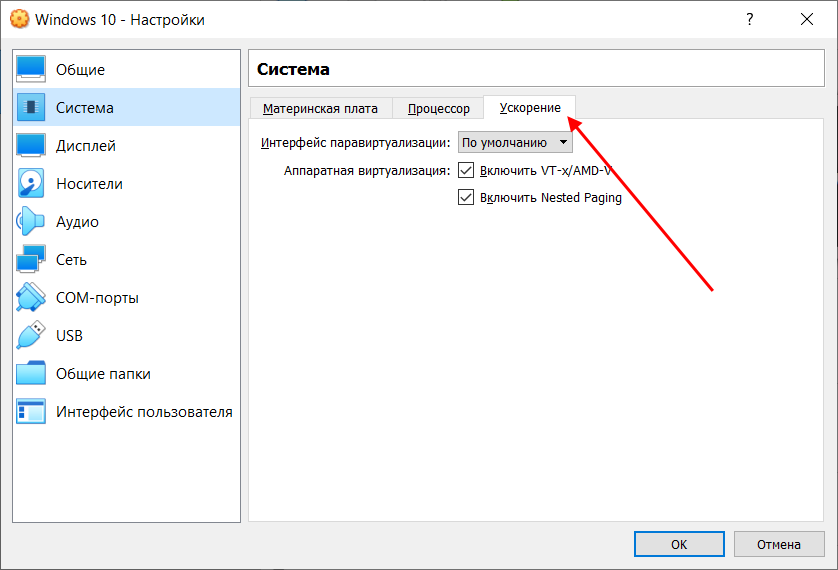Open Audio settings via speaker icon
Screen dimensions: 838x570
point(31,222)
